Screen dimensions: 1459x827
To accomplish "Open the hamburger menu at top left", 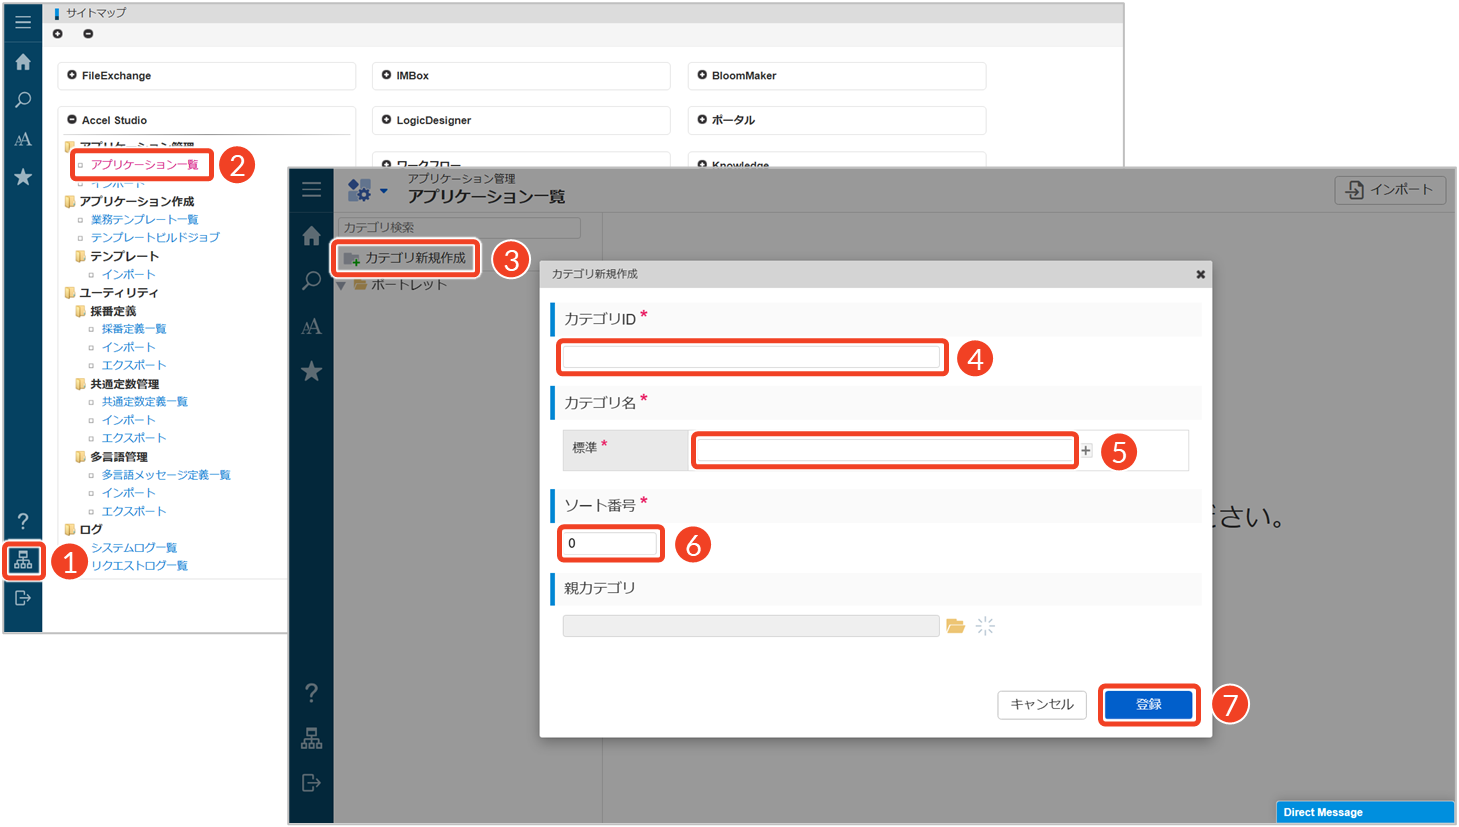I will coord(23,22).
